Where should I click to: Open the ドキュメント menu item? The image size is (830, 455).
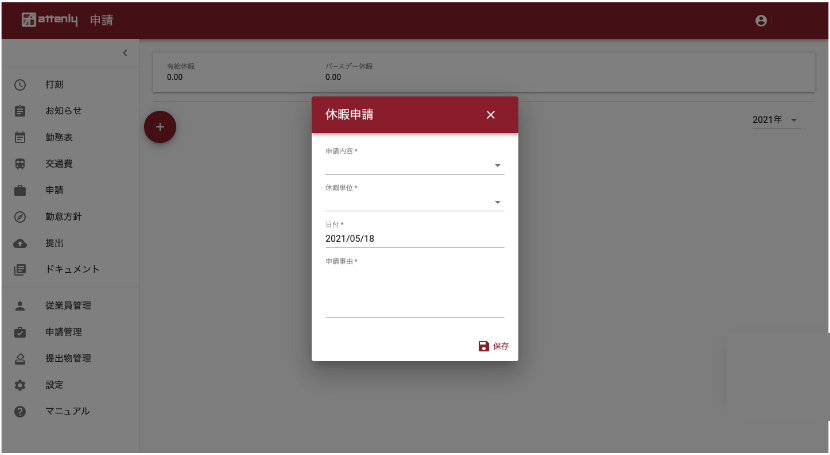click(x=70, y=270)
